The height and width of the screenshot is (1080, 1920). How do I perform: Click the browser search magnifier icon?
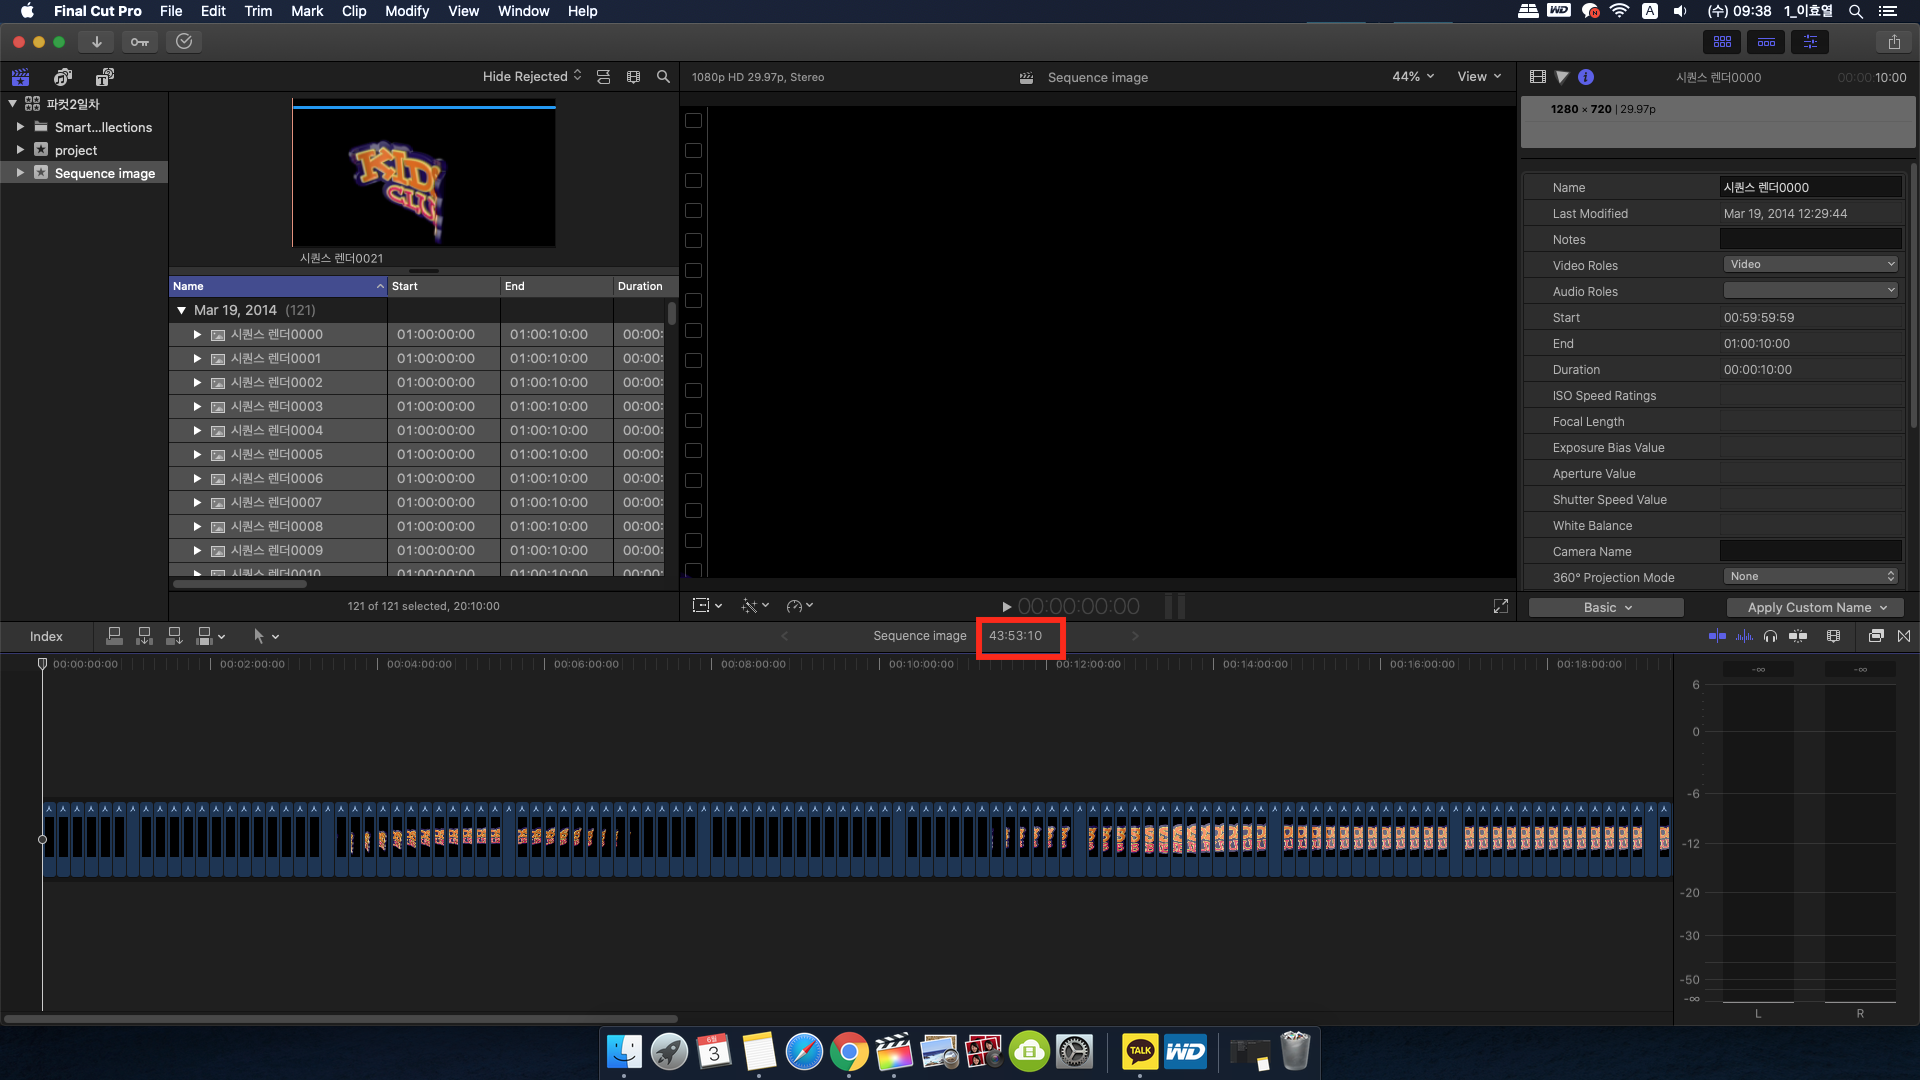[x=663, y=77]
